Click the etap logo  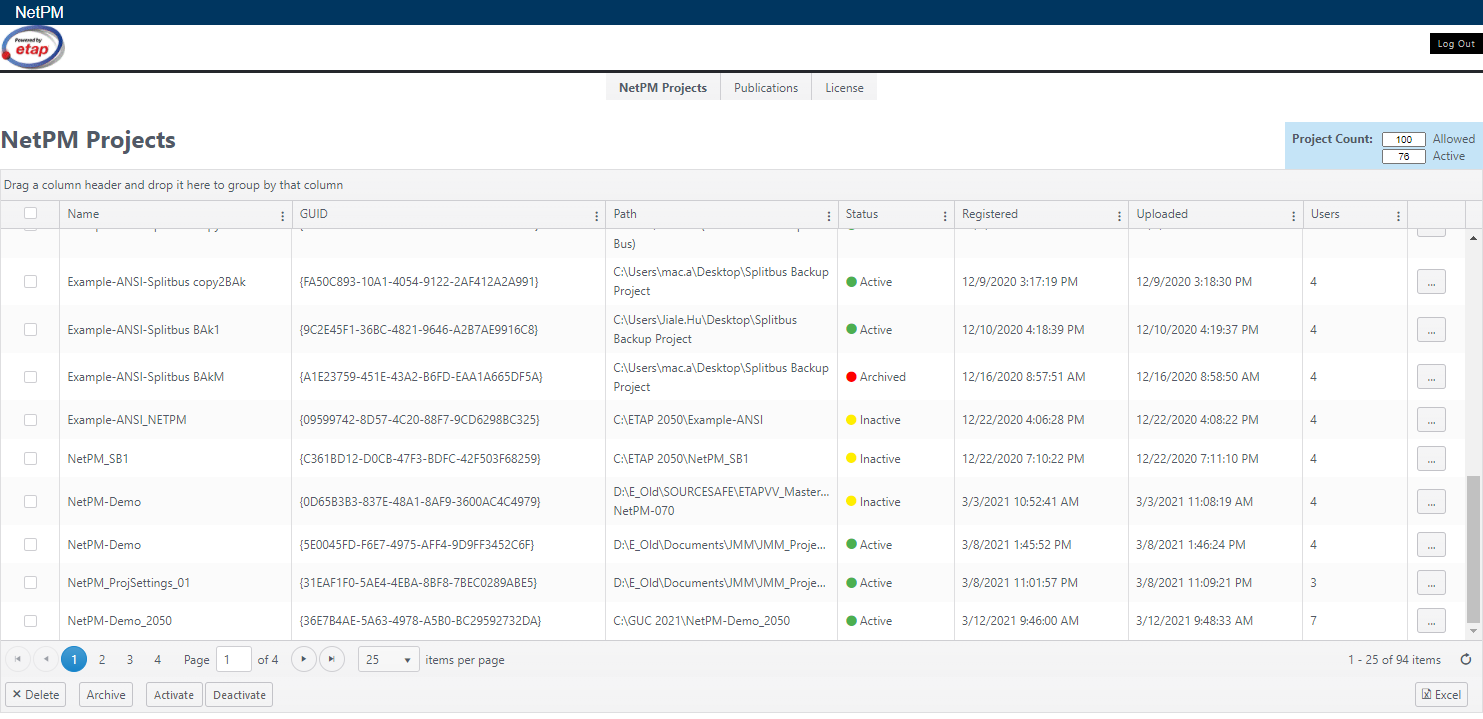coord(33,48)
